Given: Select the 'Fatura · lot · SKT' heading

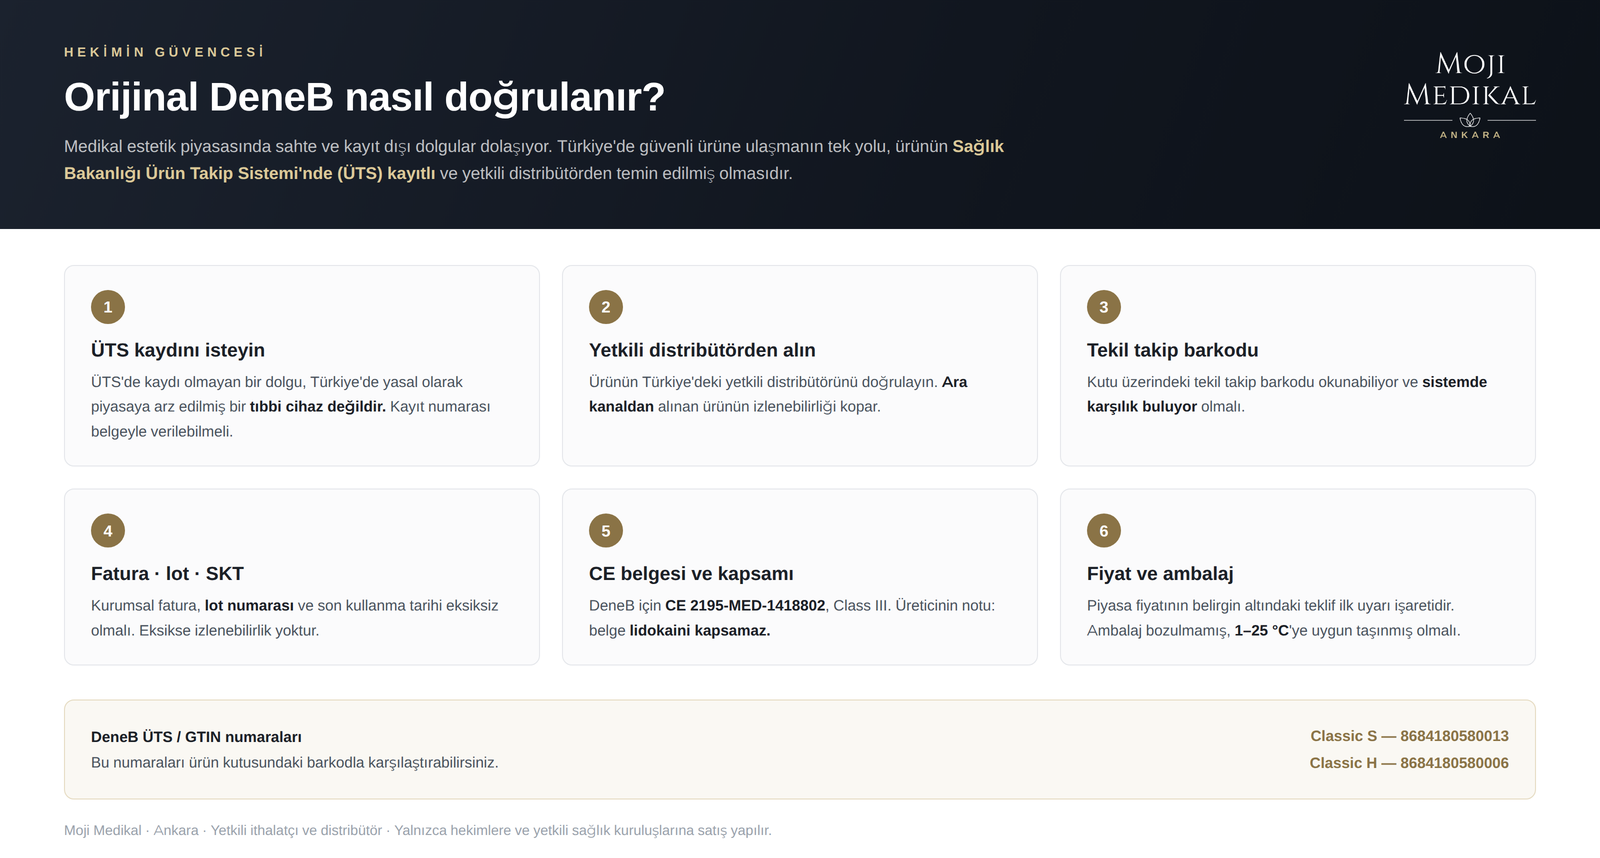Looking at the screenshot, I should point(167,574).
